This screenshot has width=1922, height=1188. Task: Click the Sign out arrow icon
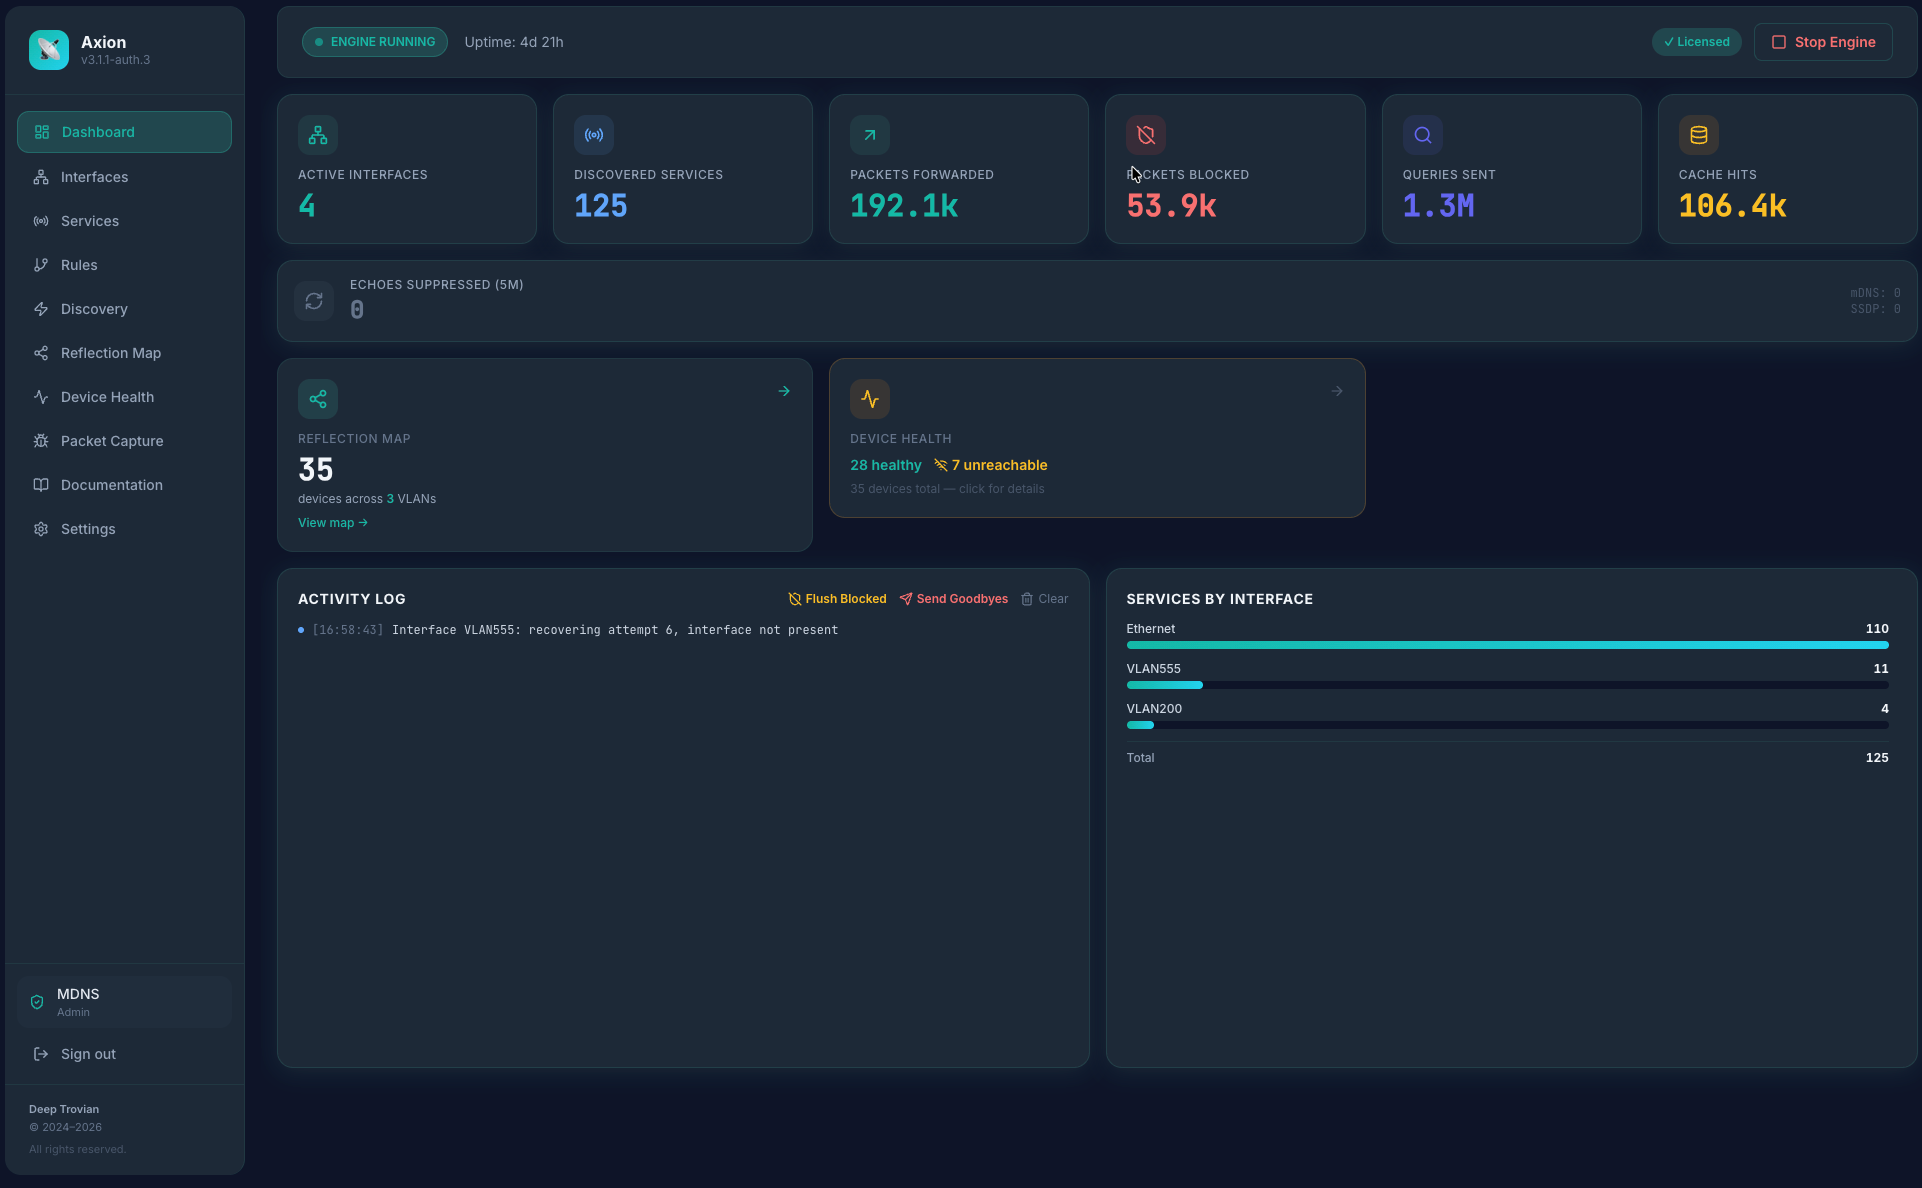[x=41, y=1054]
